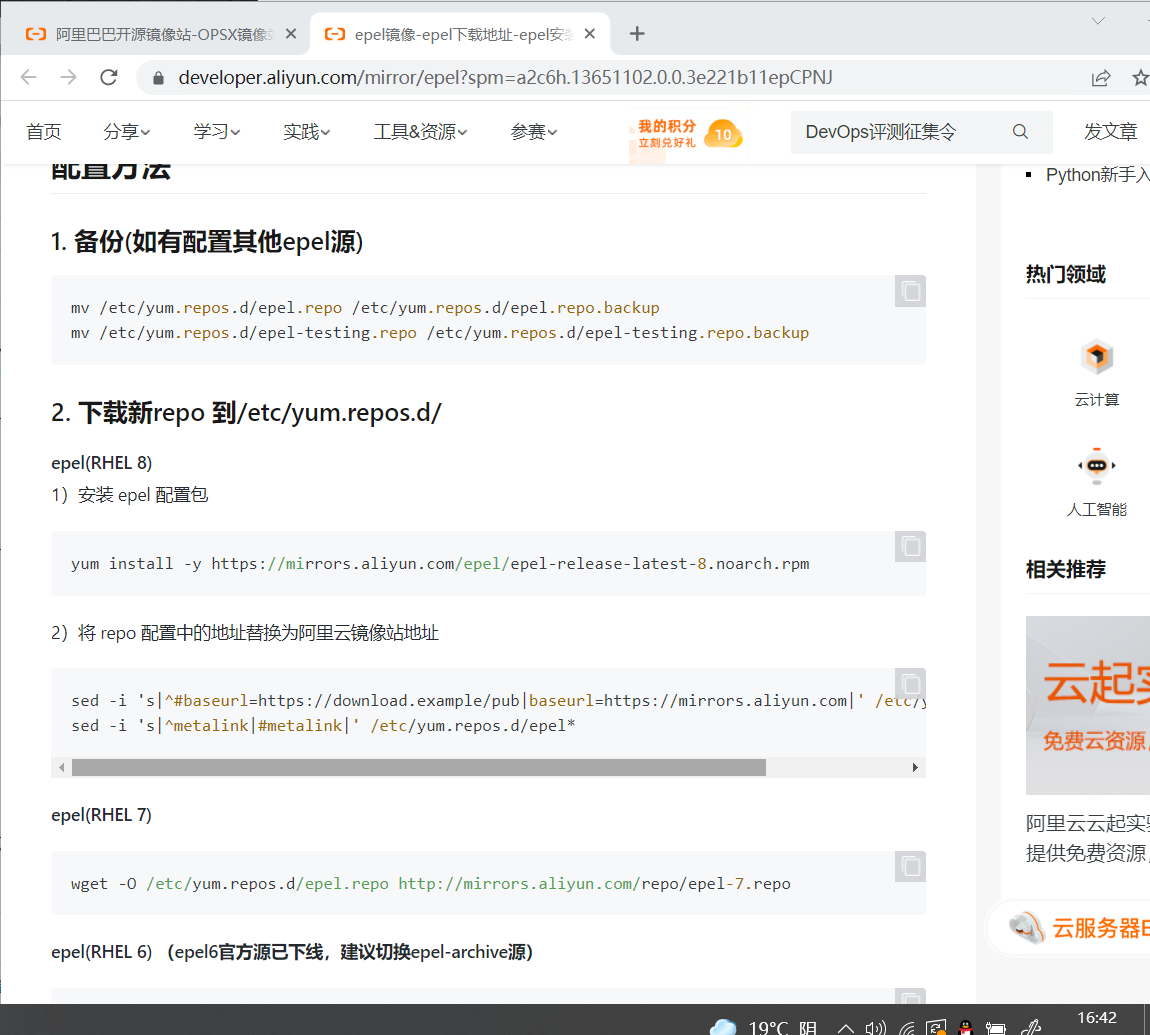Viewport: 1150px width, 1035px height.
Task: Open 人工智能 hot topic icon
Action: pos(1096,467)
